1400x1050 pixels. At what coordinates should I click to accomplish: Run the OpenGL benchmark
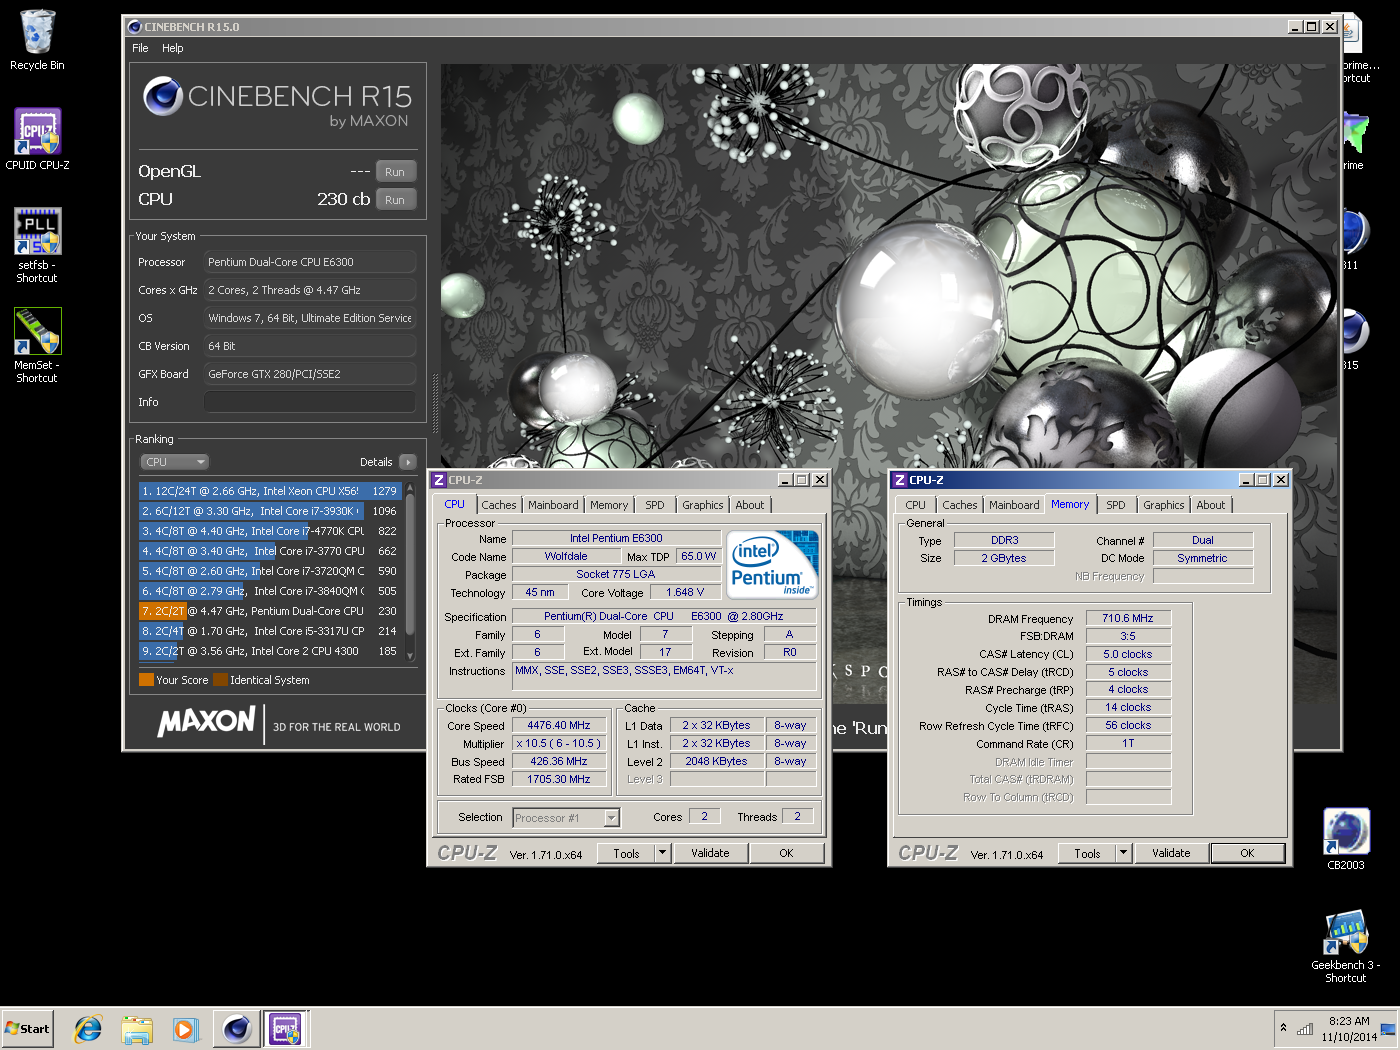[x=395, y=172]
